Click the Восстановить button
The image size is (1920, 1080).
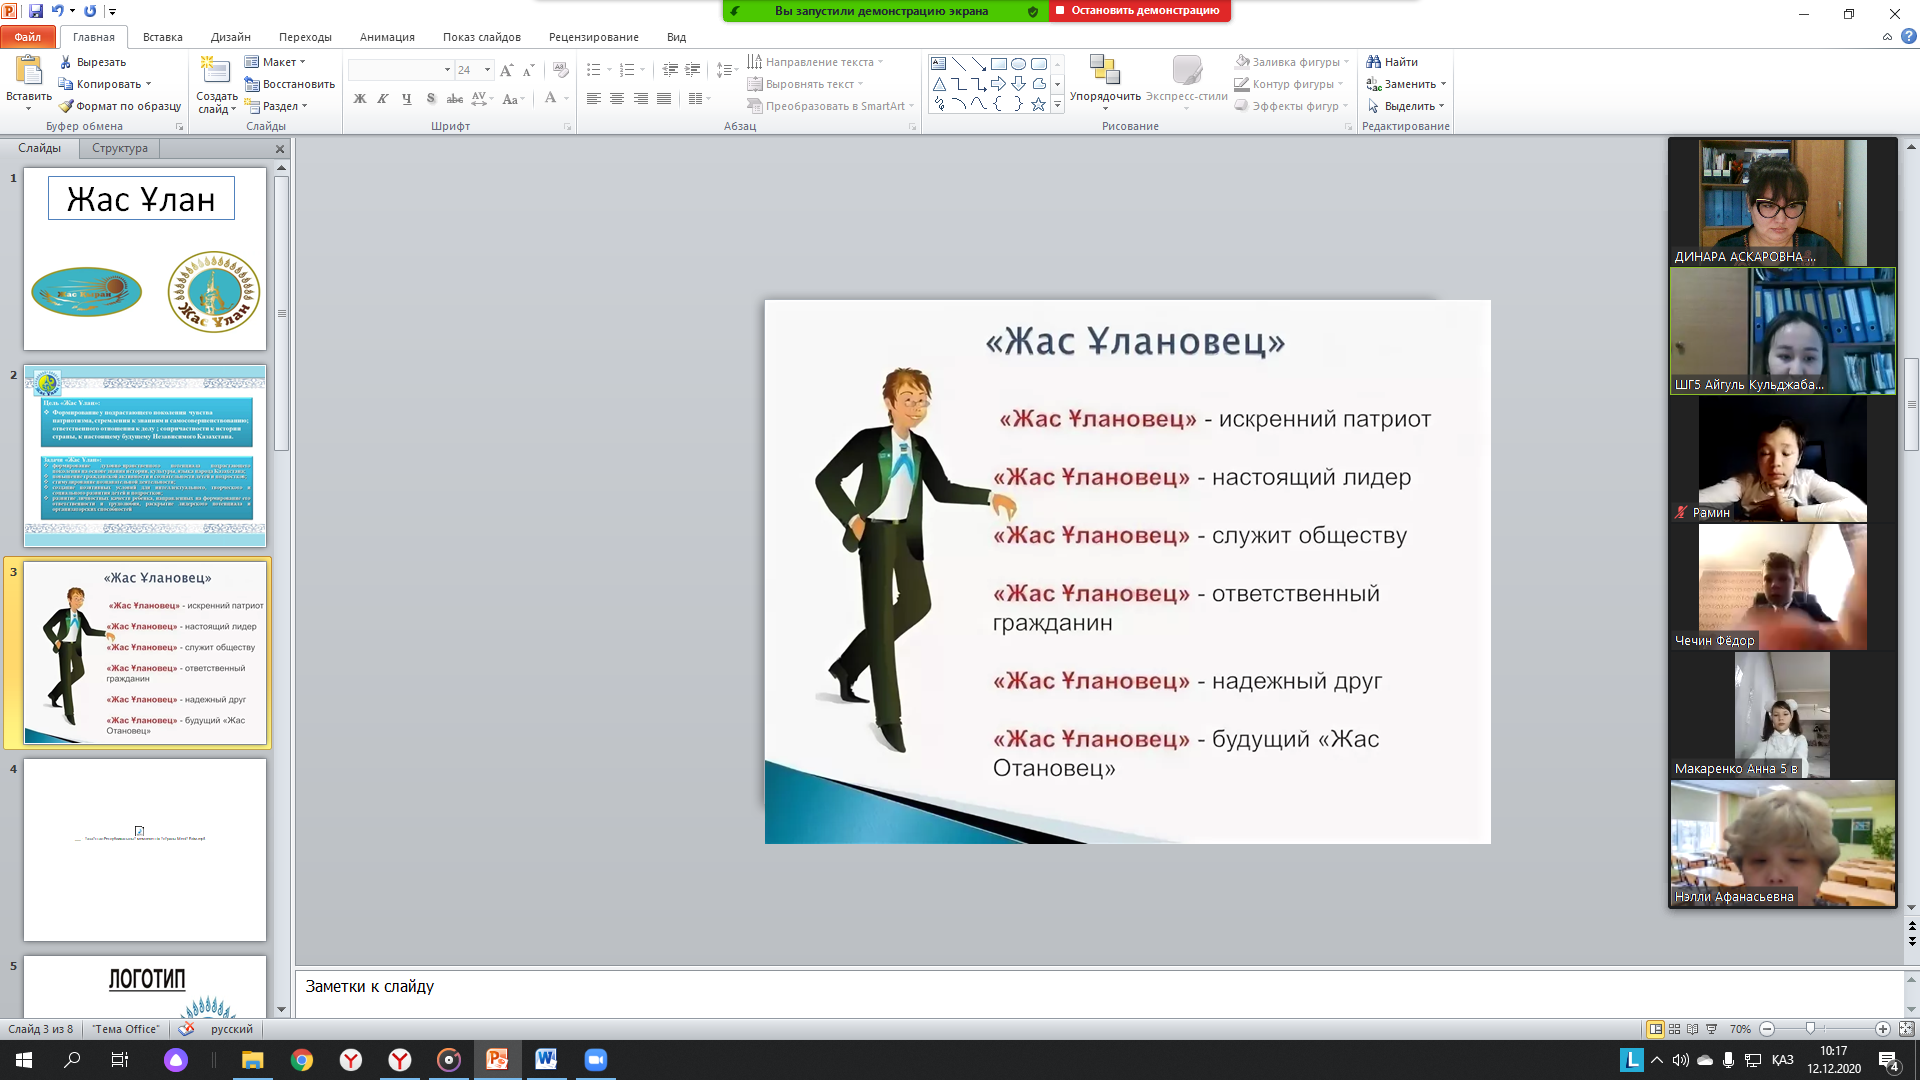(x=290, y=84)
